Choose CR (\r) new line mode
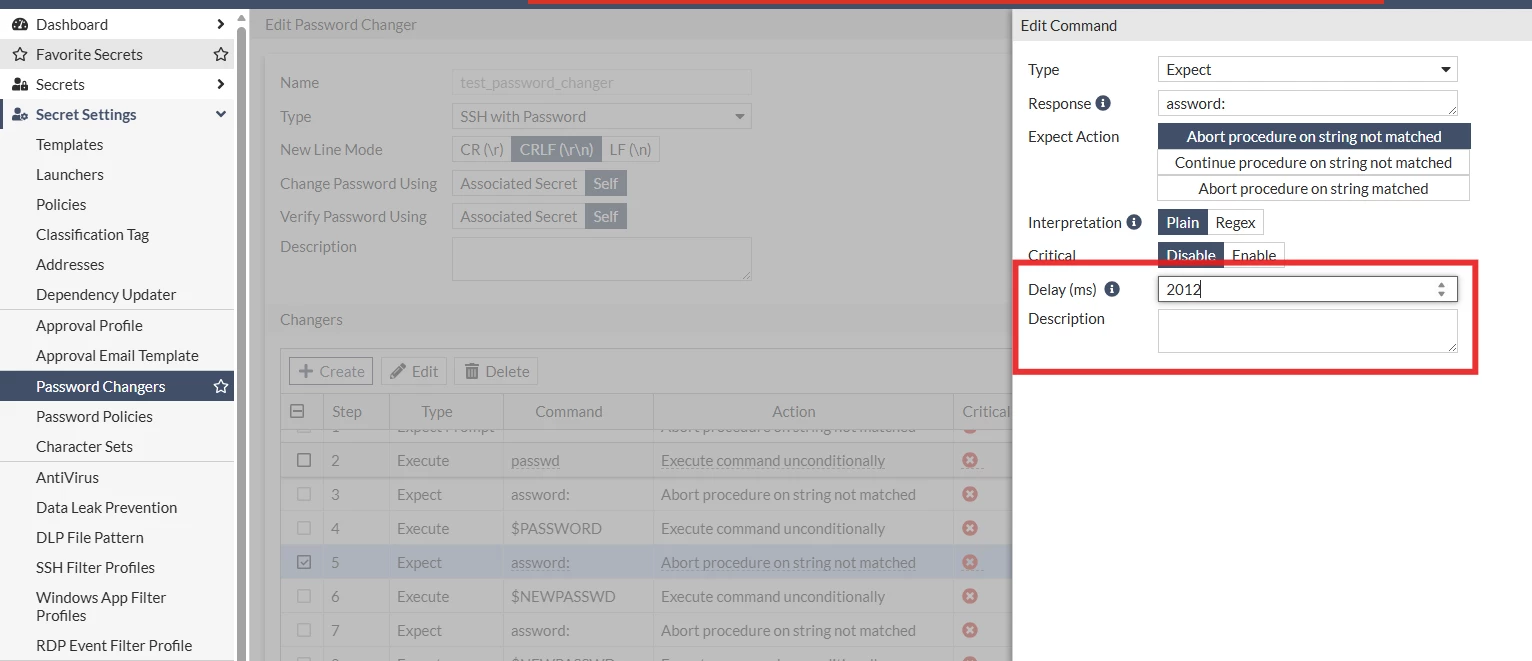 tap(481, 149)
